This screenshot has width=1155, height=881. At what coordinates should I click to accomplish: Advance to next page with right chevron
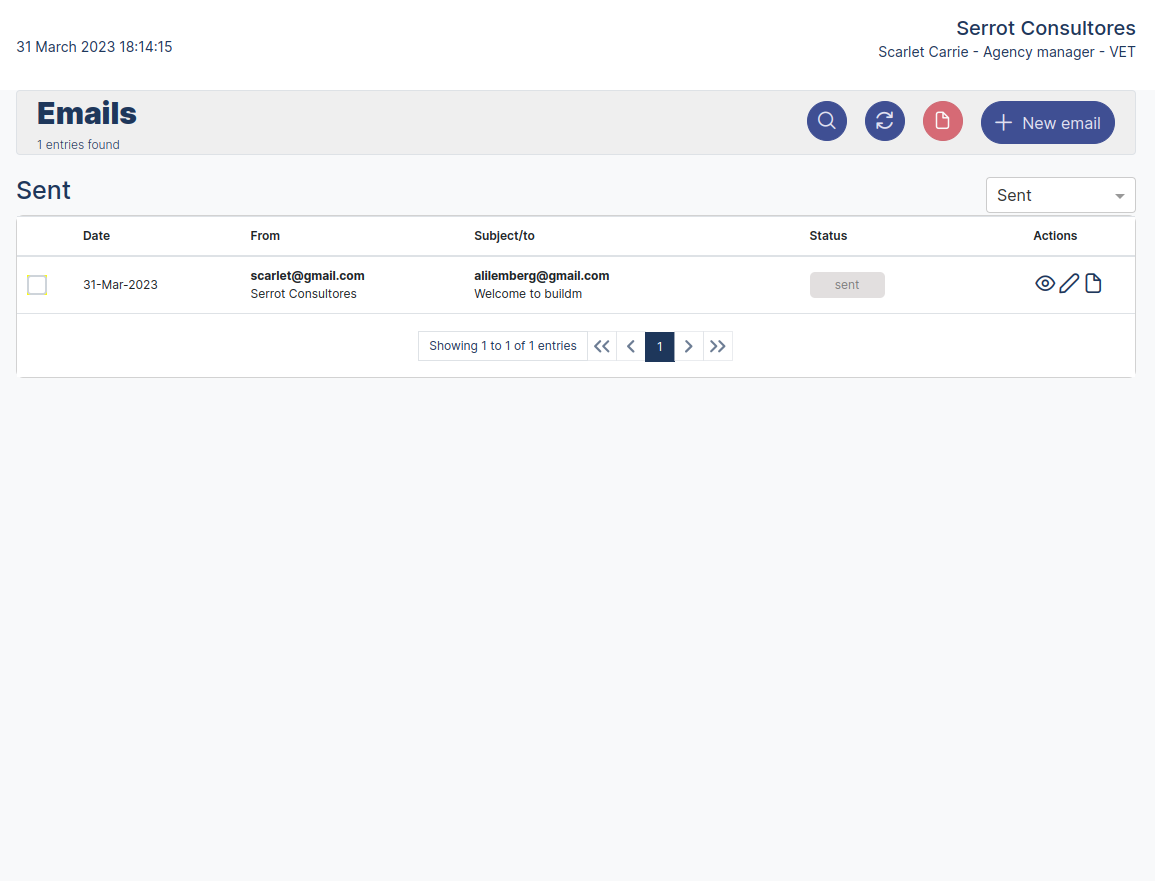(688, 346)
